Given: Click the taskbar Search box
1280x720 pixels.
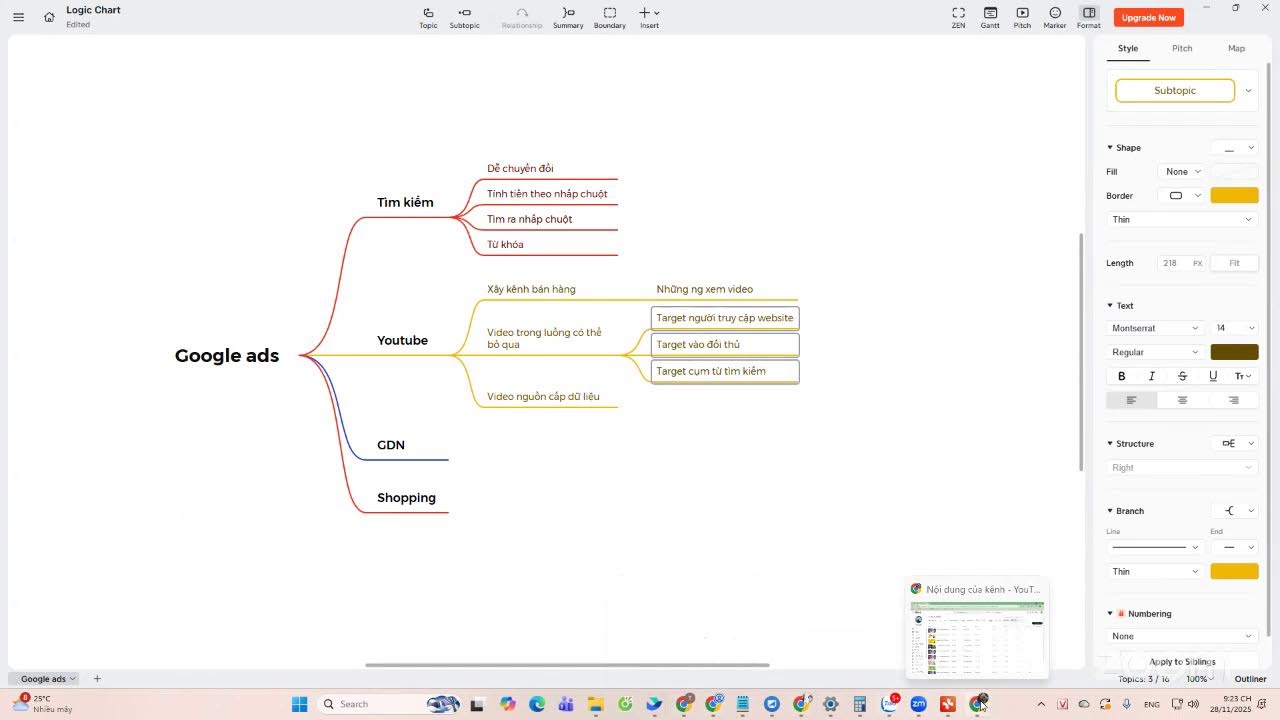Looking at the screenshot, I should [x=390, y=704].
